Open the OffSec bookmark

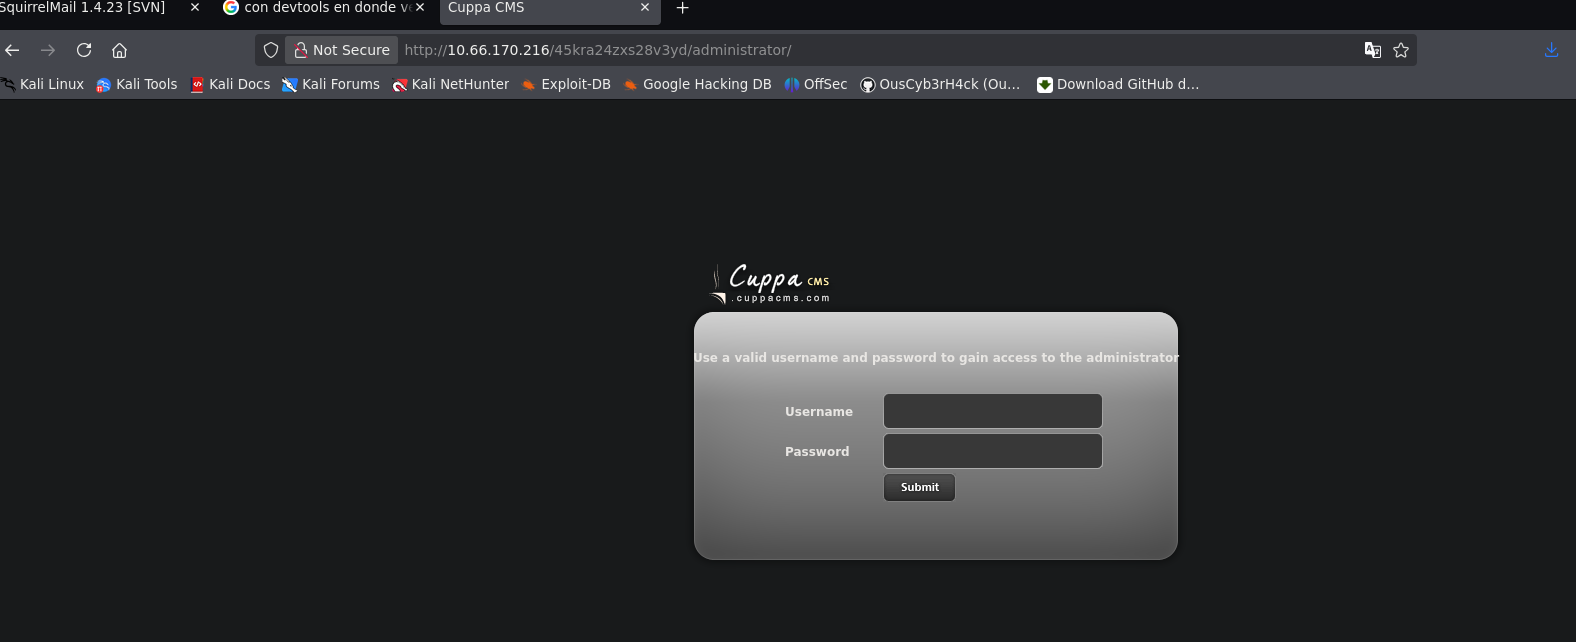(816, 84)
